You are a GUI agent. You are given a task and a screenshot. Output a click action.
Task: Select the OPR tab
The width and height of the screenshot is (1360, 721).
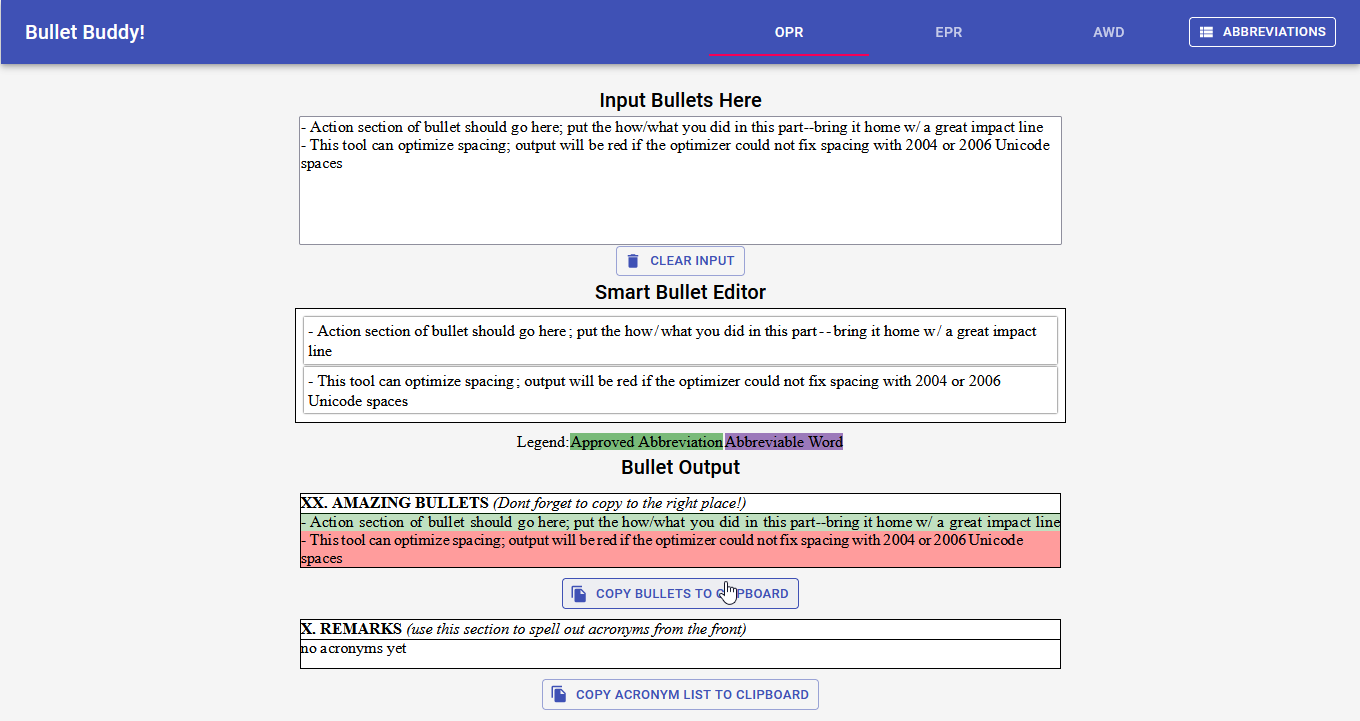click(x=789, y=31)
